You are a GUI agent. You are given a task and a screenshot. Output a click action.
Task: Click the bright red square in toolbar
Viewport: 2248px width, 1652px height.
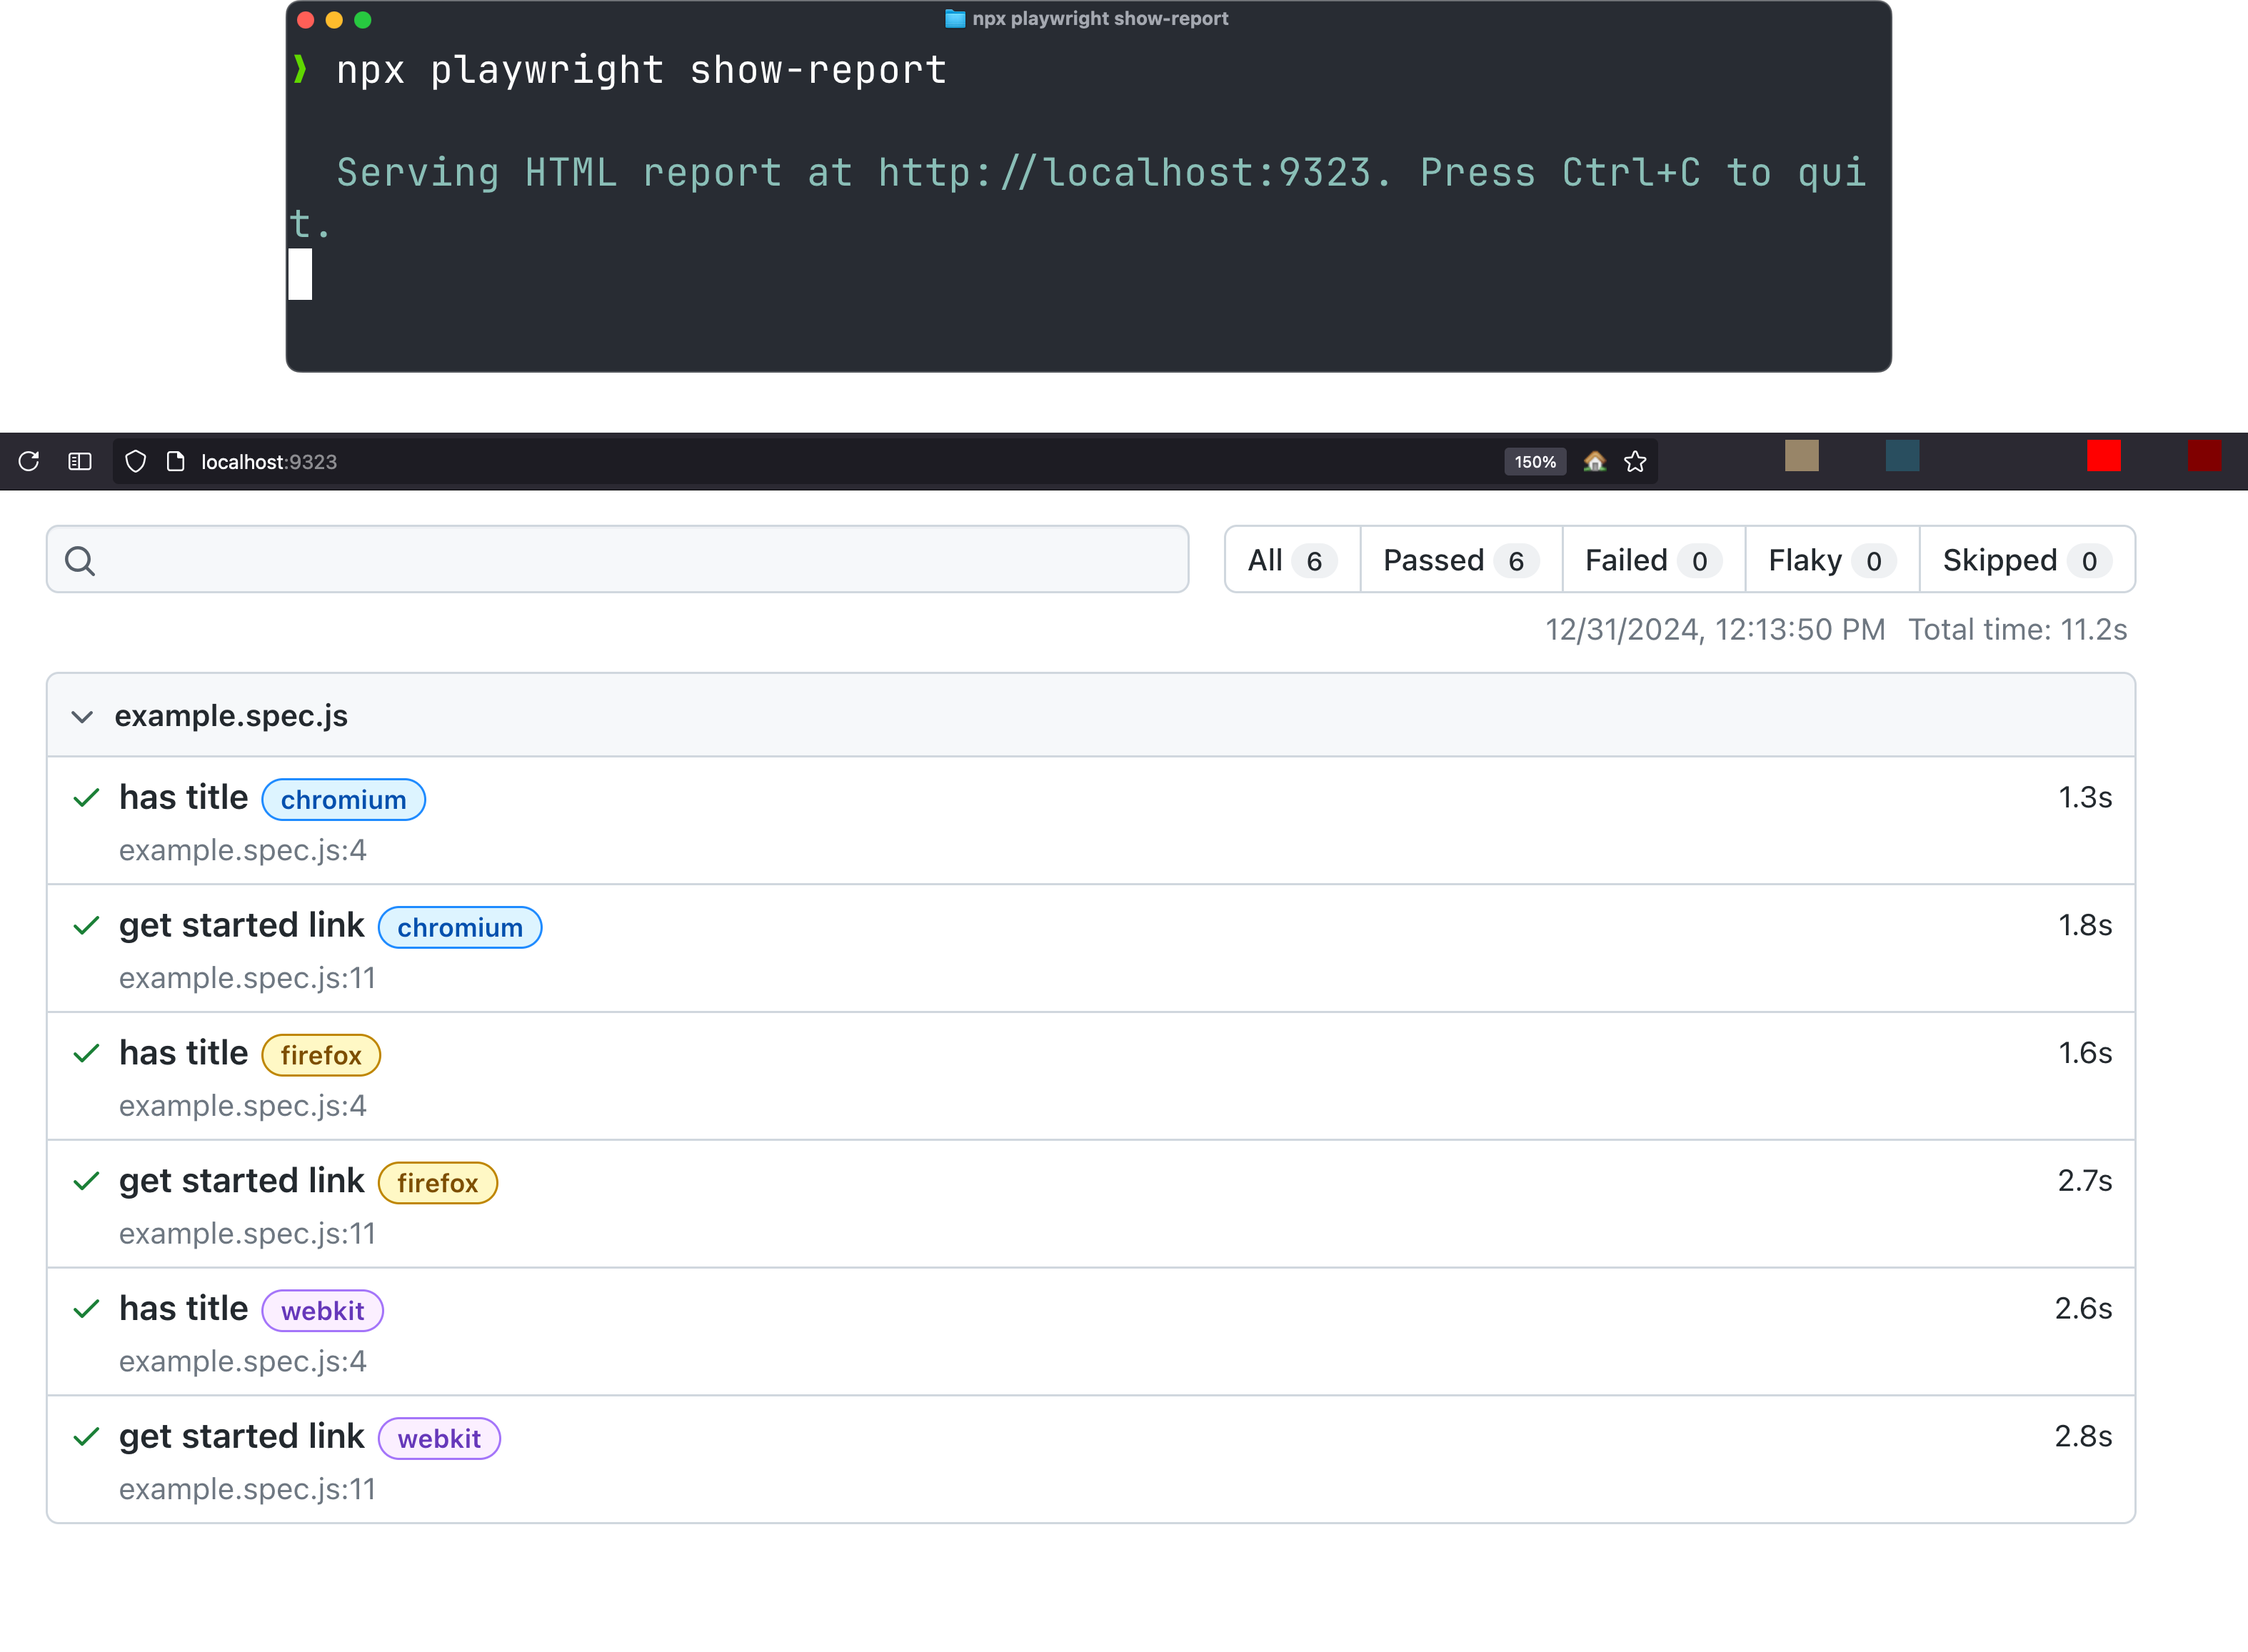click(2104, 455)
